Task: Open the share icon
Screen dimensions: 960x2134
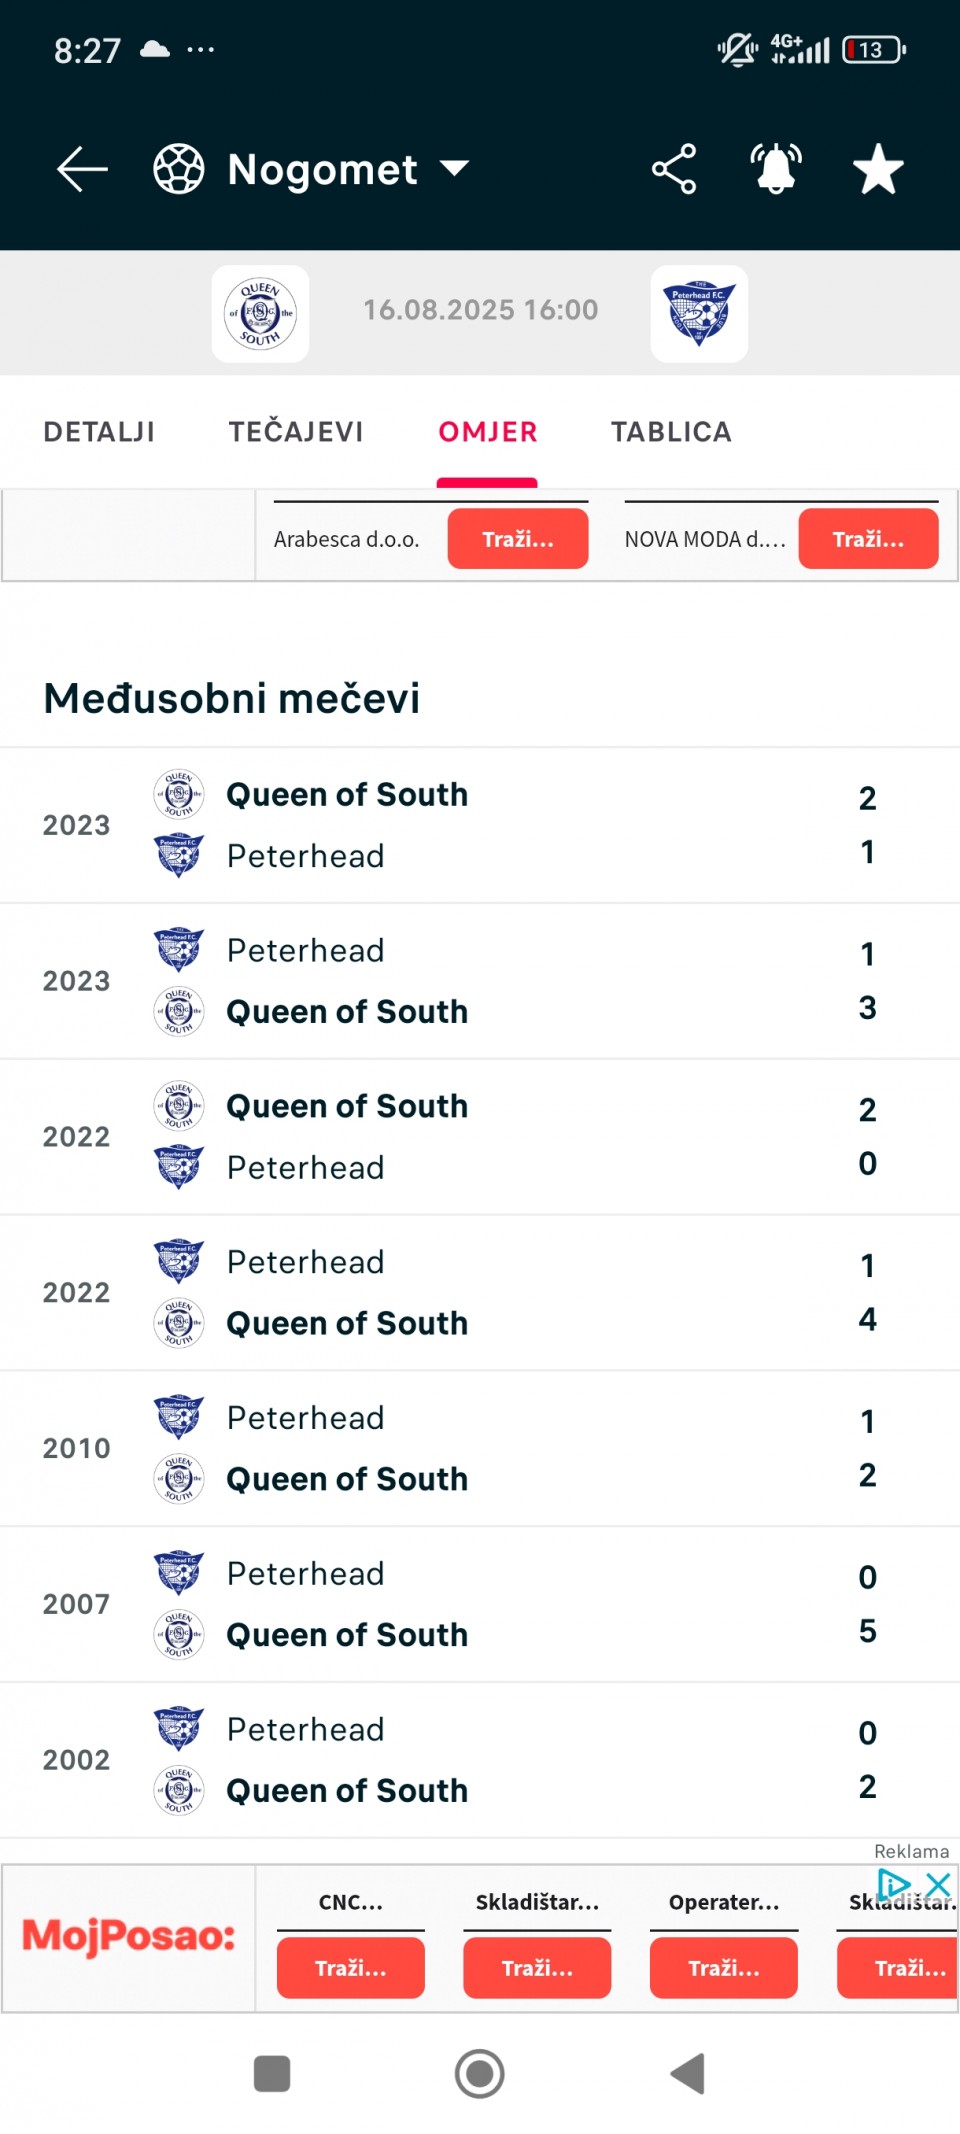Action: click(674, 169)
